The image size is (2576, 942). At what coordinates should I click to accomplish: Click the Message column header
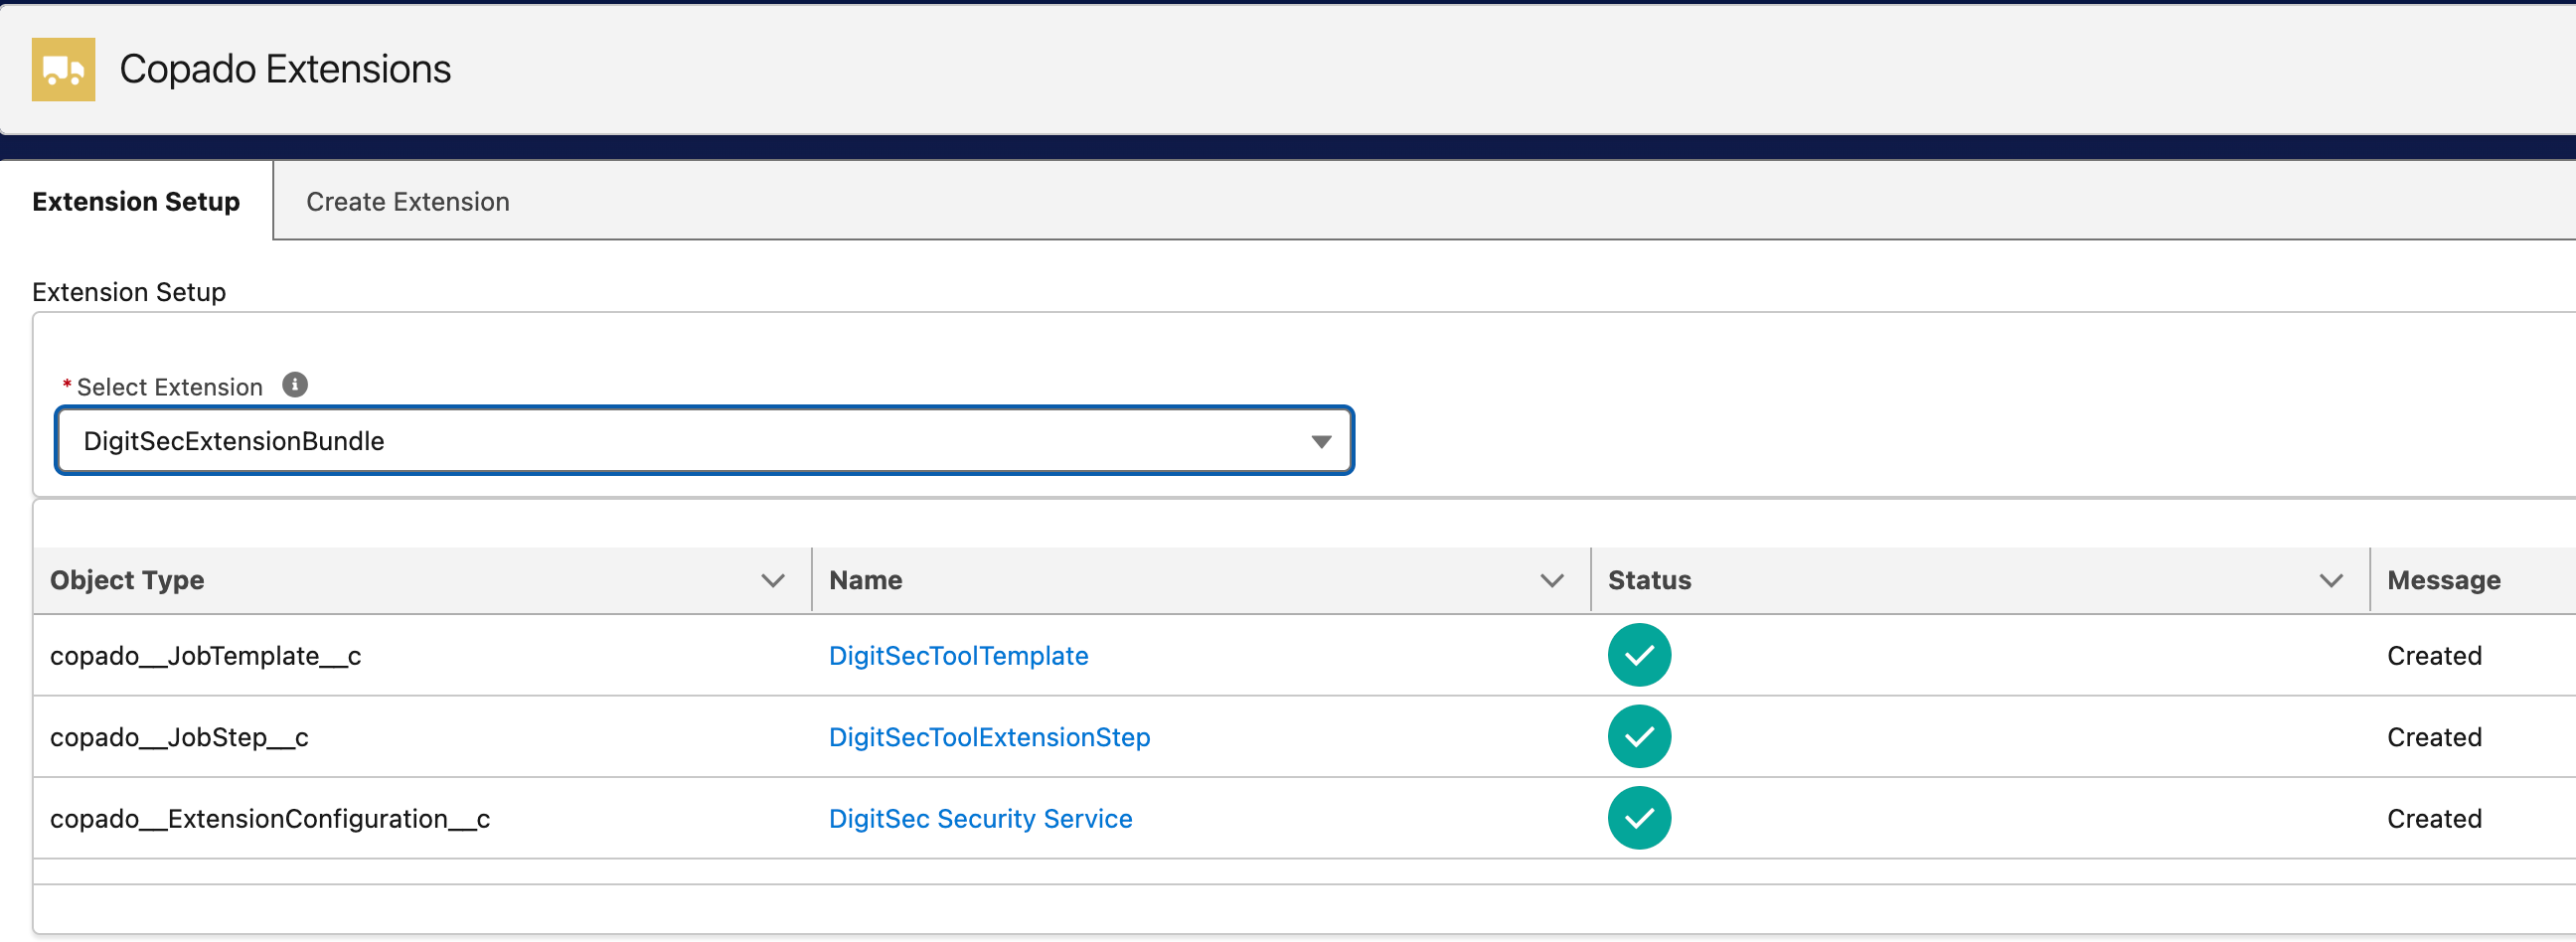2443,580
